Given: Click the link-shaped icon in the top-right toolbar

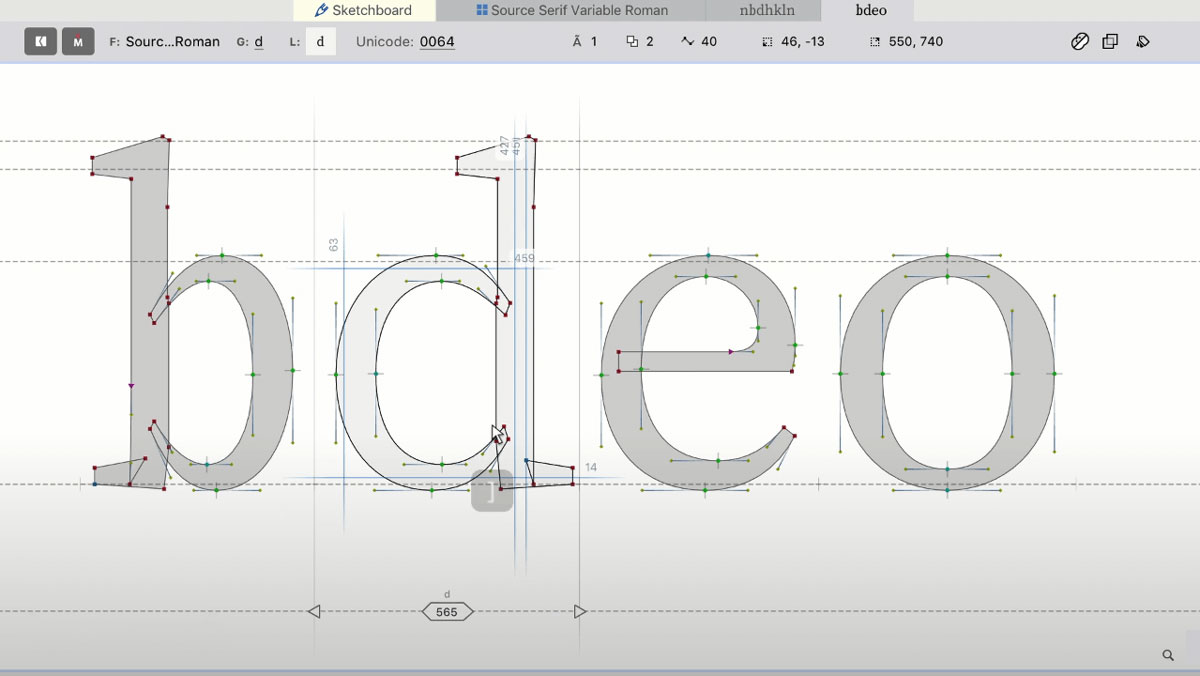Looking at the screenshot, I should [1080, 42].
